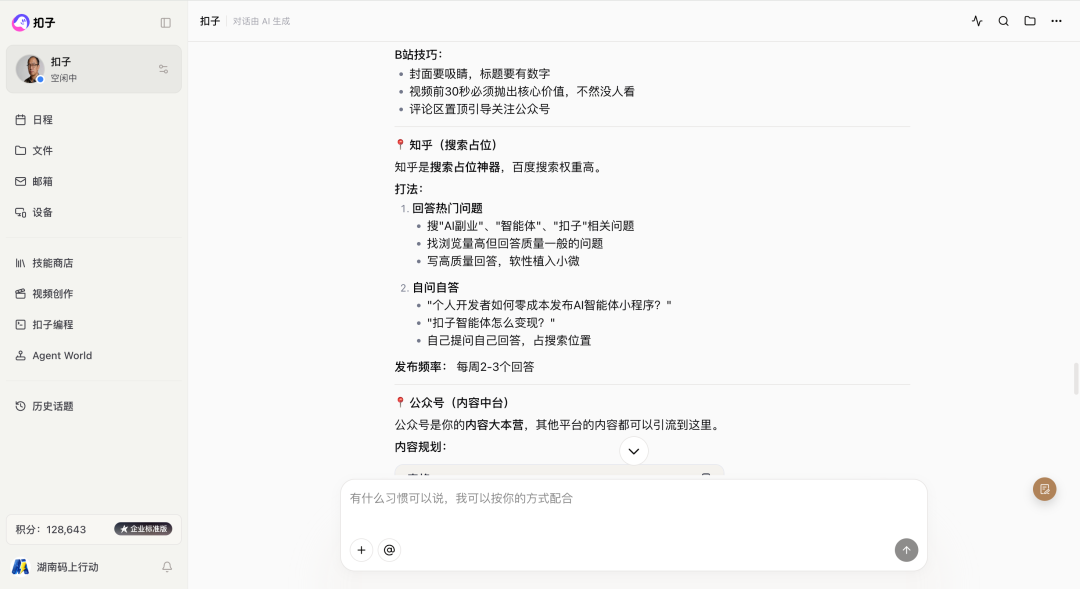
Task: Click the 日程 calendar icon
Action: [x=21, y=120]
